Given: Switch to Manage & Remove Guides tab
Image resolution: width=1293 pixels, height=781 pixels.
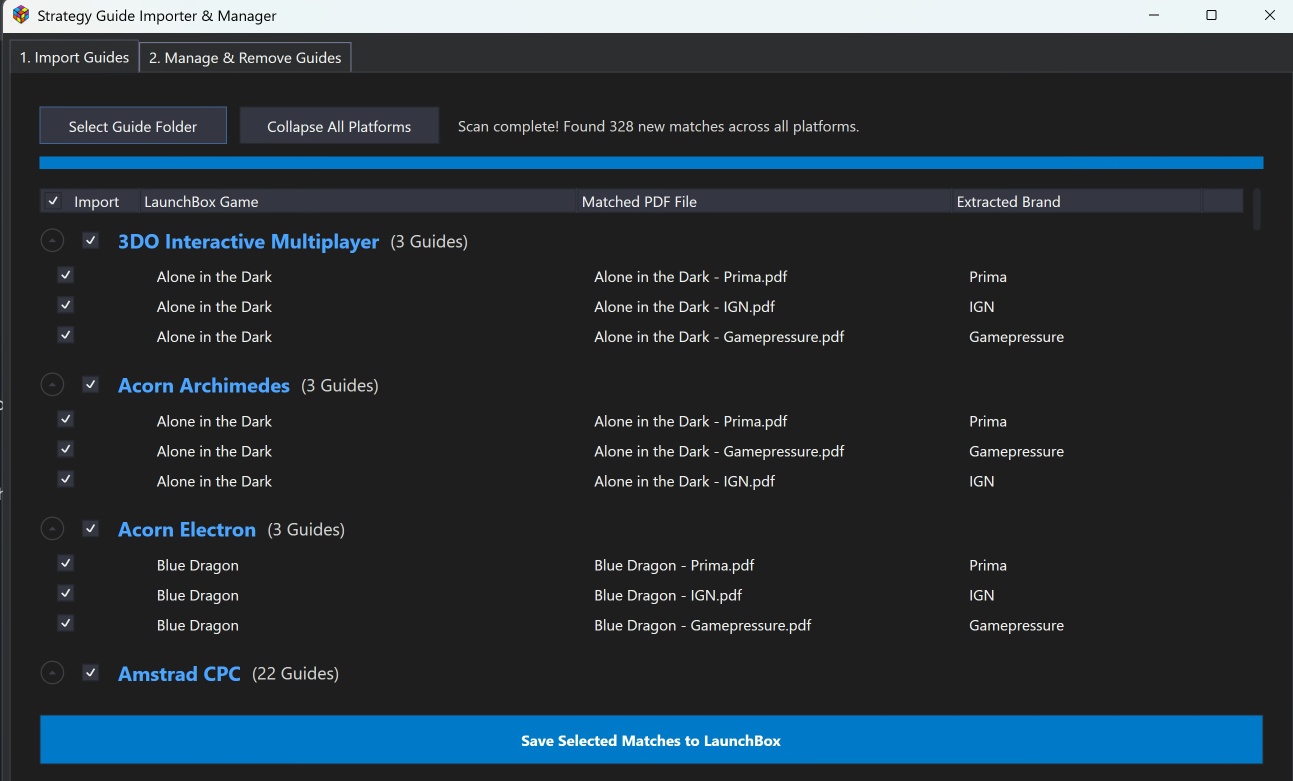Looking at the screenshot, I should coord(245,58).
